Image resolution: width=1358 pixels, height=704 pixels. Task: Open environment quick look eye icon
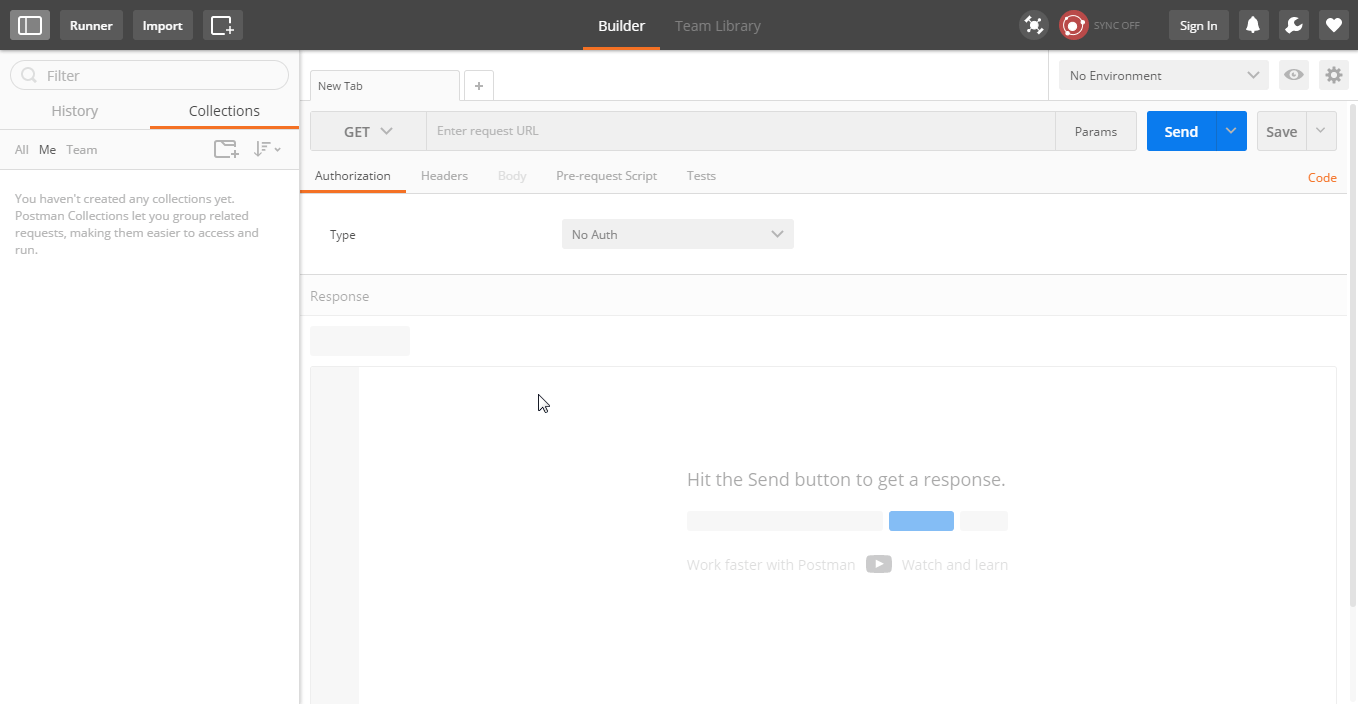pos(1294,75)
